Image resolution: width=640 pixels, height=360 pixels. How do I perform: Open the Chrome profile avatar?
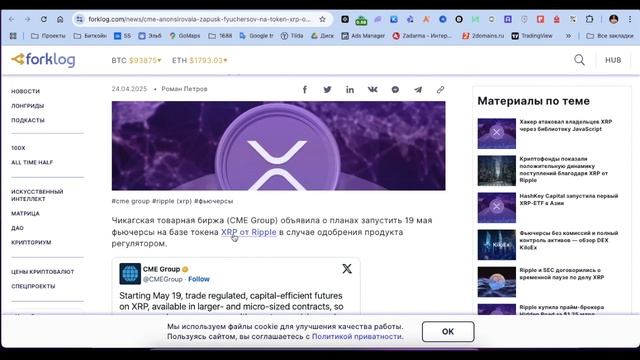[x=613, y=19]
